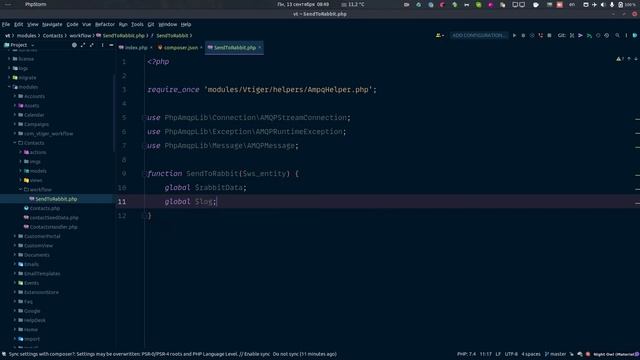Expand the actions folder
Image resolution: width=640 pixels, height=360 pixels.
click(21, 152)
